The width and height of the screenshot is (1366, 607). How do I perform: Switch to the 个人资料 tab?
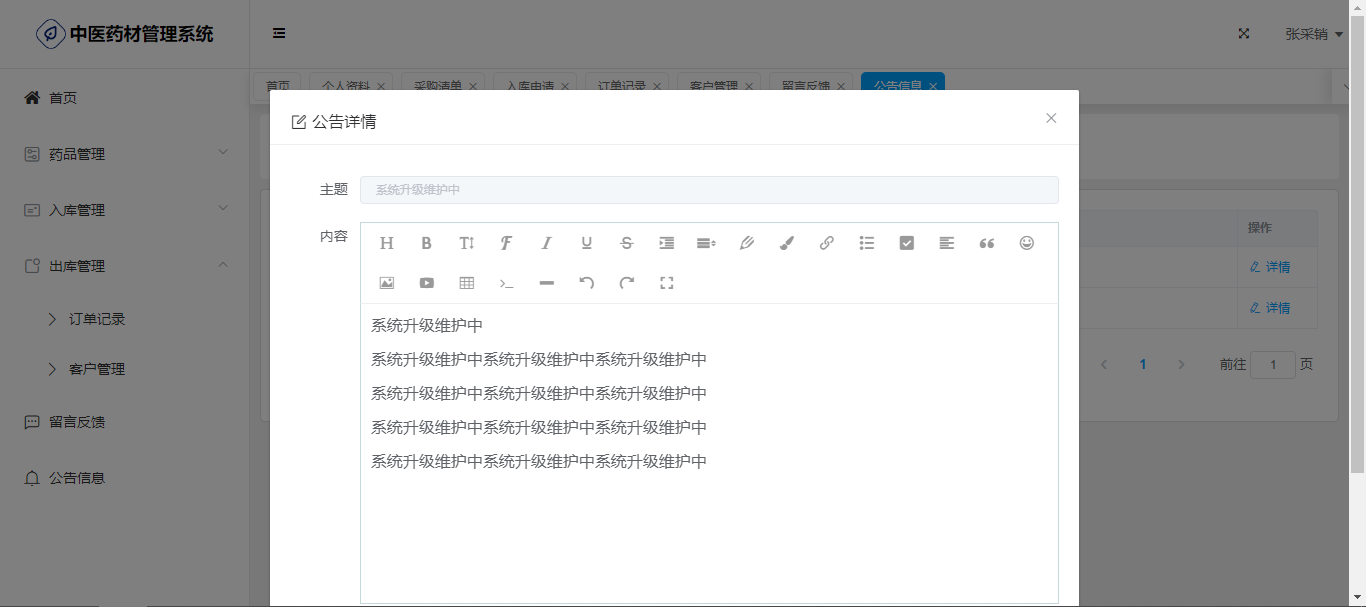pos(345,86)
